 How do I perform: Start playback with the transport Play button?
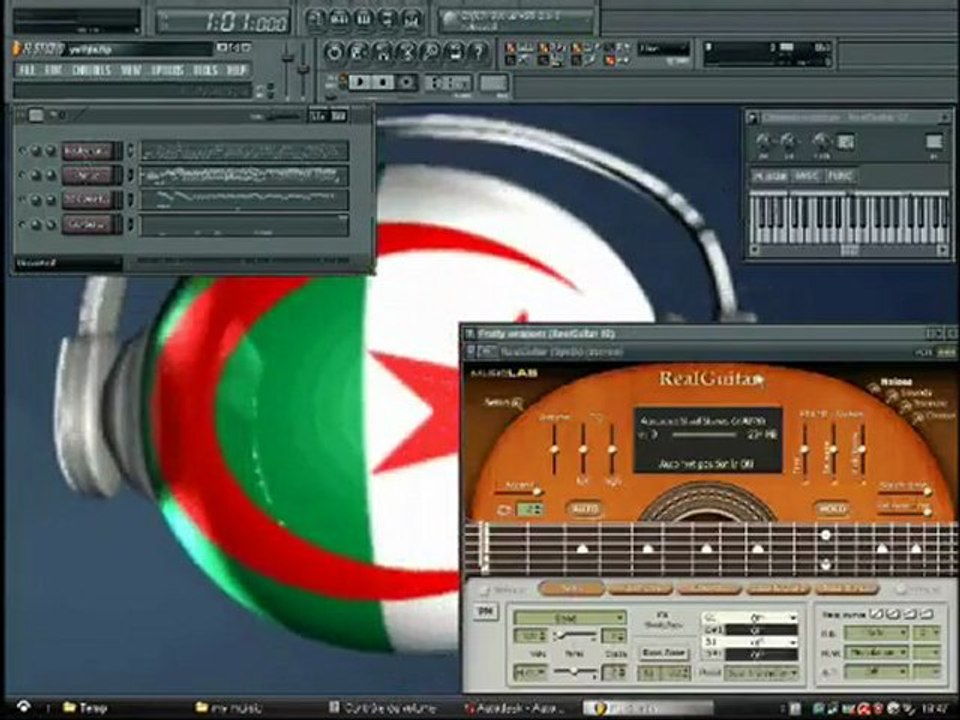[x=360, y=81]
